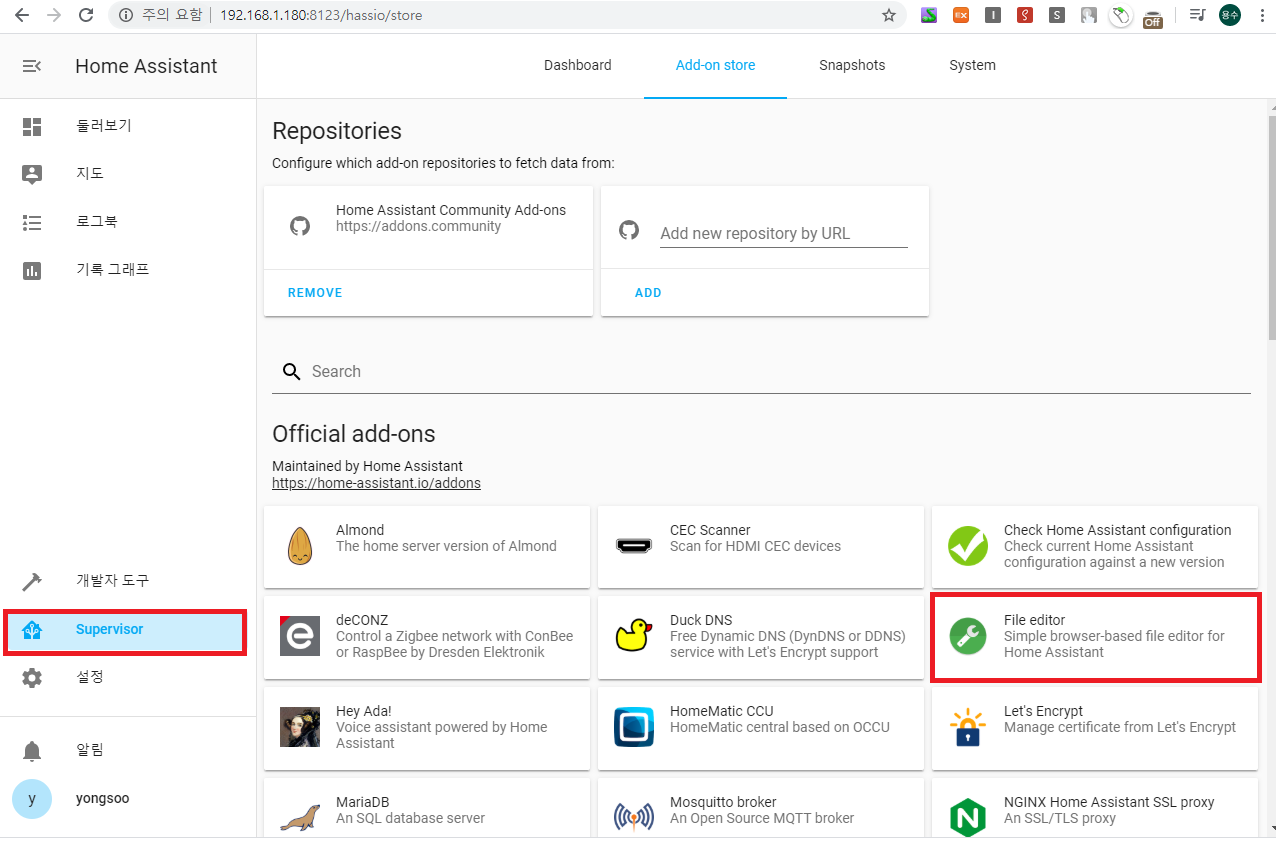The width and height of the screenshot is (1276, 841).
Task: Switch to the Snapshots tab
Action: coord(852,65)
